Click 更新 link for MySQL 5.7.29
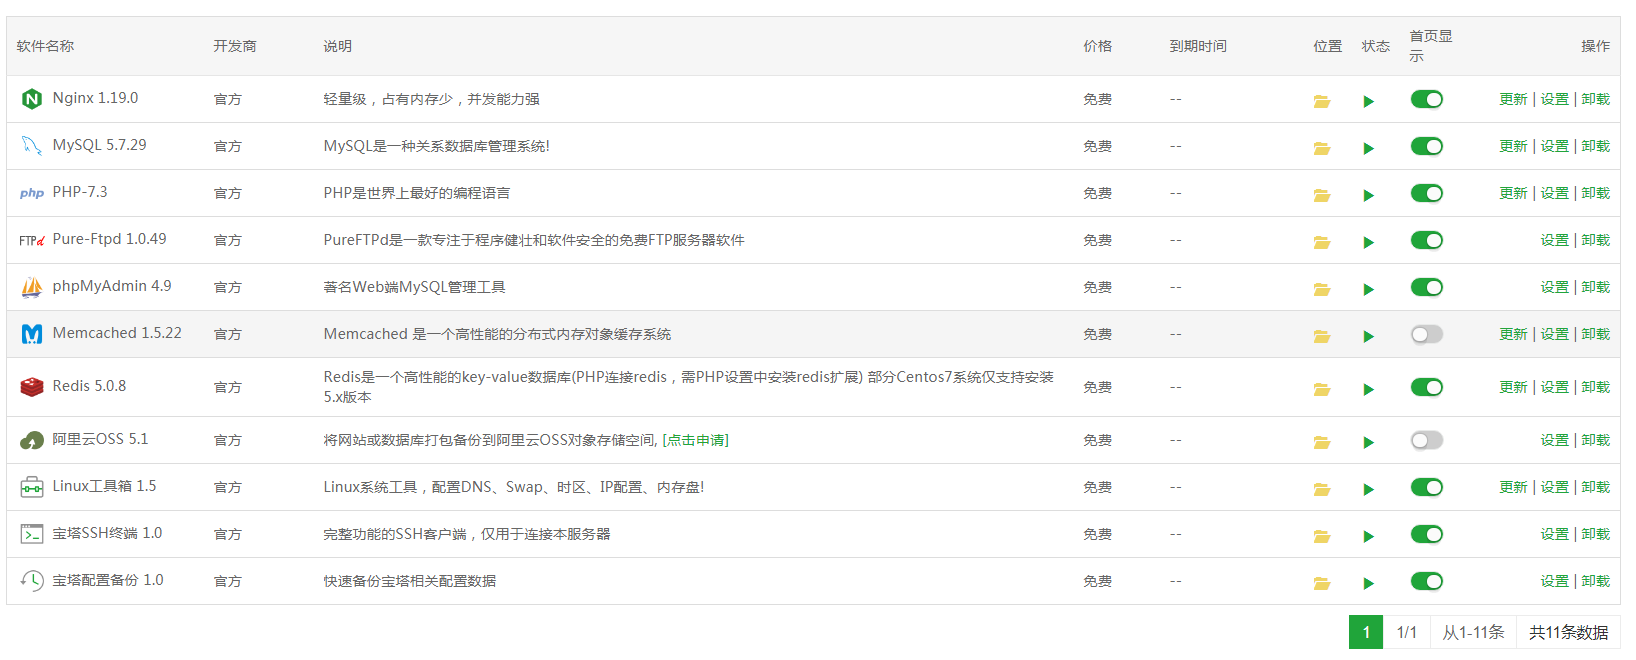This screenshot has width=1636, height=660. (1512, 146)
